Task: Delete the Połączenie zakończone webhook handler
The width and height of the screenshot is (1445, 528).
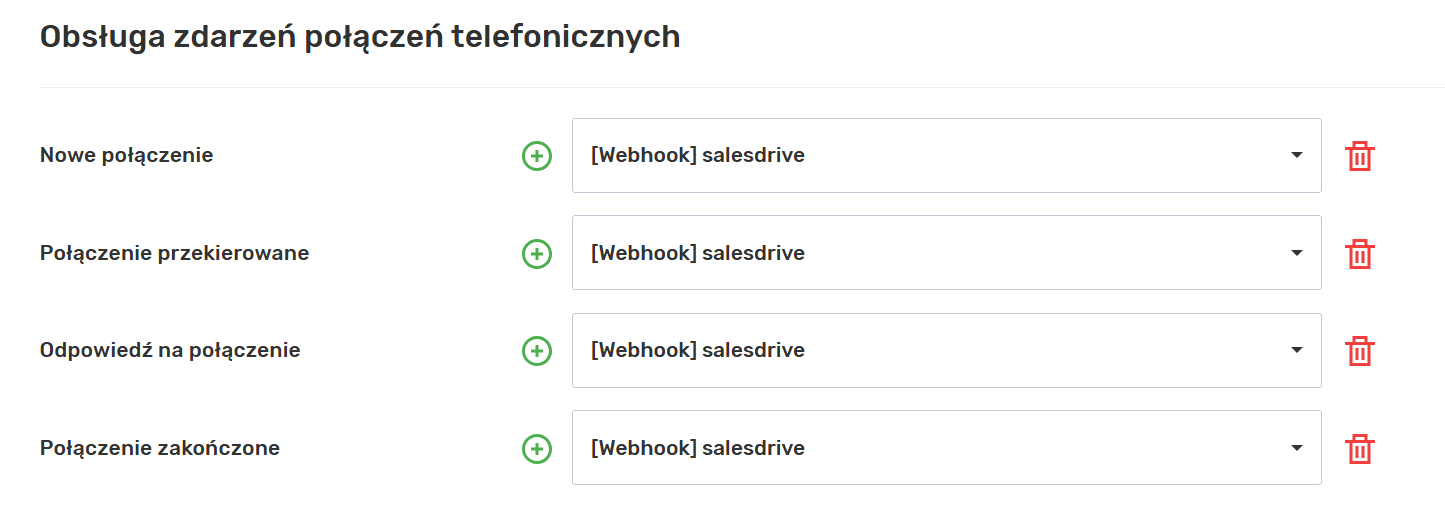Action: pos(1359,449)
